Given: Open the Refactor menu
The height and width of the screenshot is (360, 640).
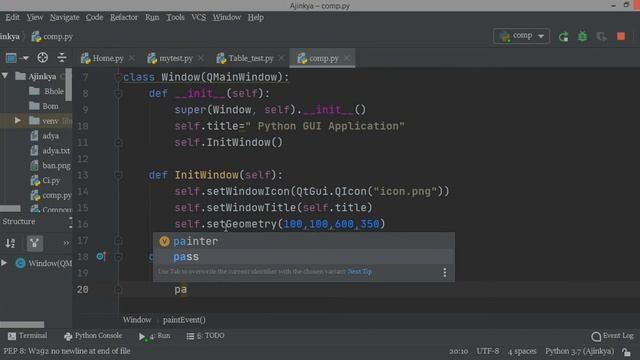Looking at the screenshot, I should tap(124, 17).
